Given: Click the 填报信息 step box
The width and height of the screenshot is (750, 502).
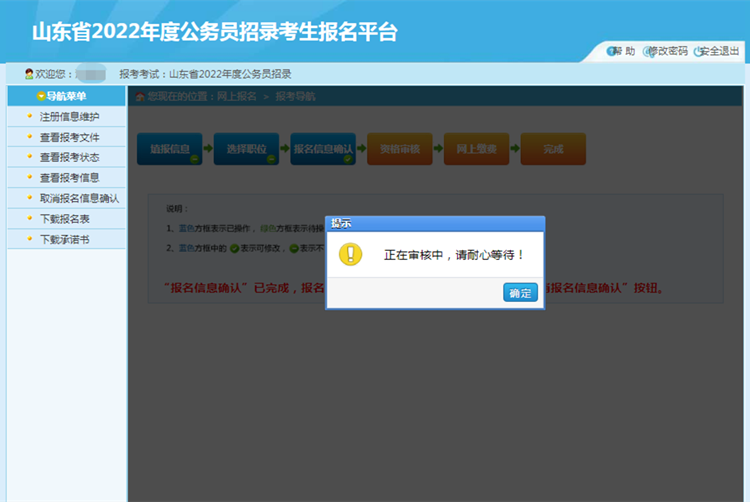Looking at the screenshot, I should pos(170,149).
